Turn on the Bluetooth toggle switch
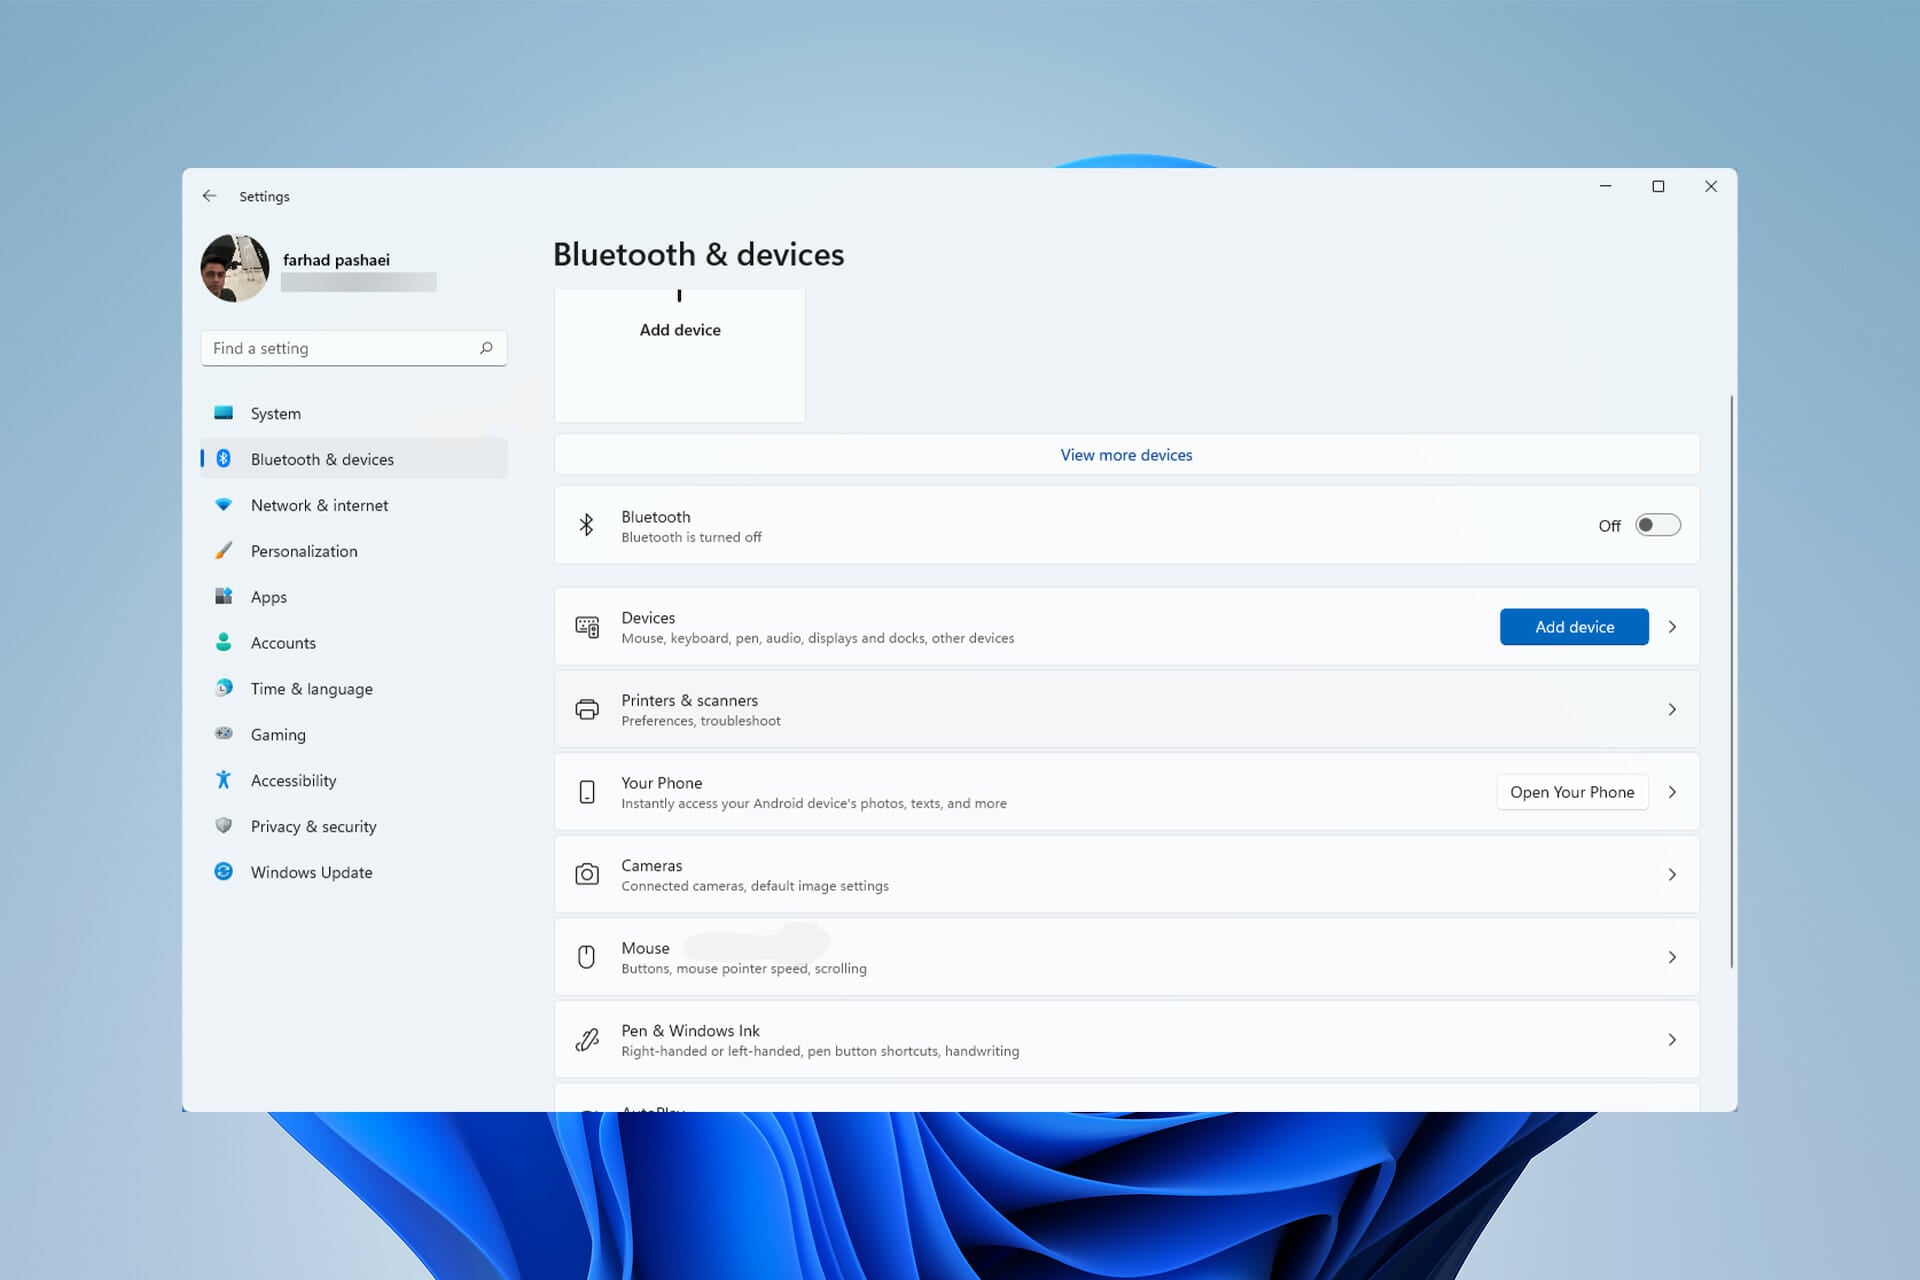This screenshot has height=1280, width=1920. click(x=1657, y=525)
